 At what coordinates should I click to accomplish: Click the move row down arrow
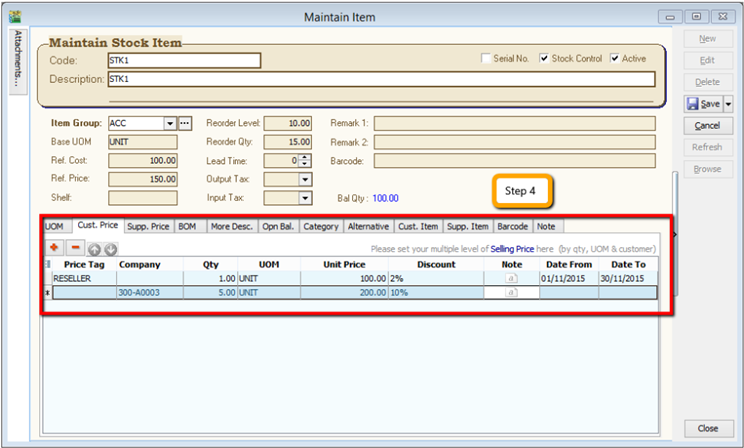110,248
